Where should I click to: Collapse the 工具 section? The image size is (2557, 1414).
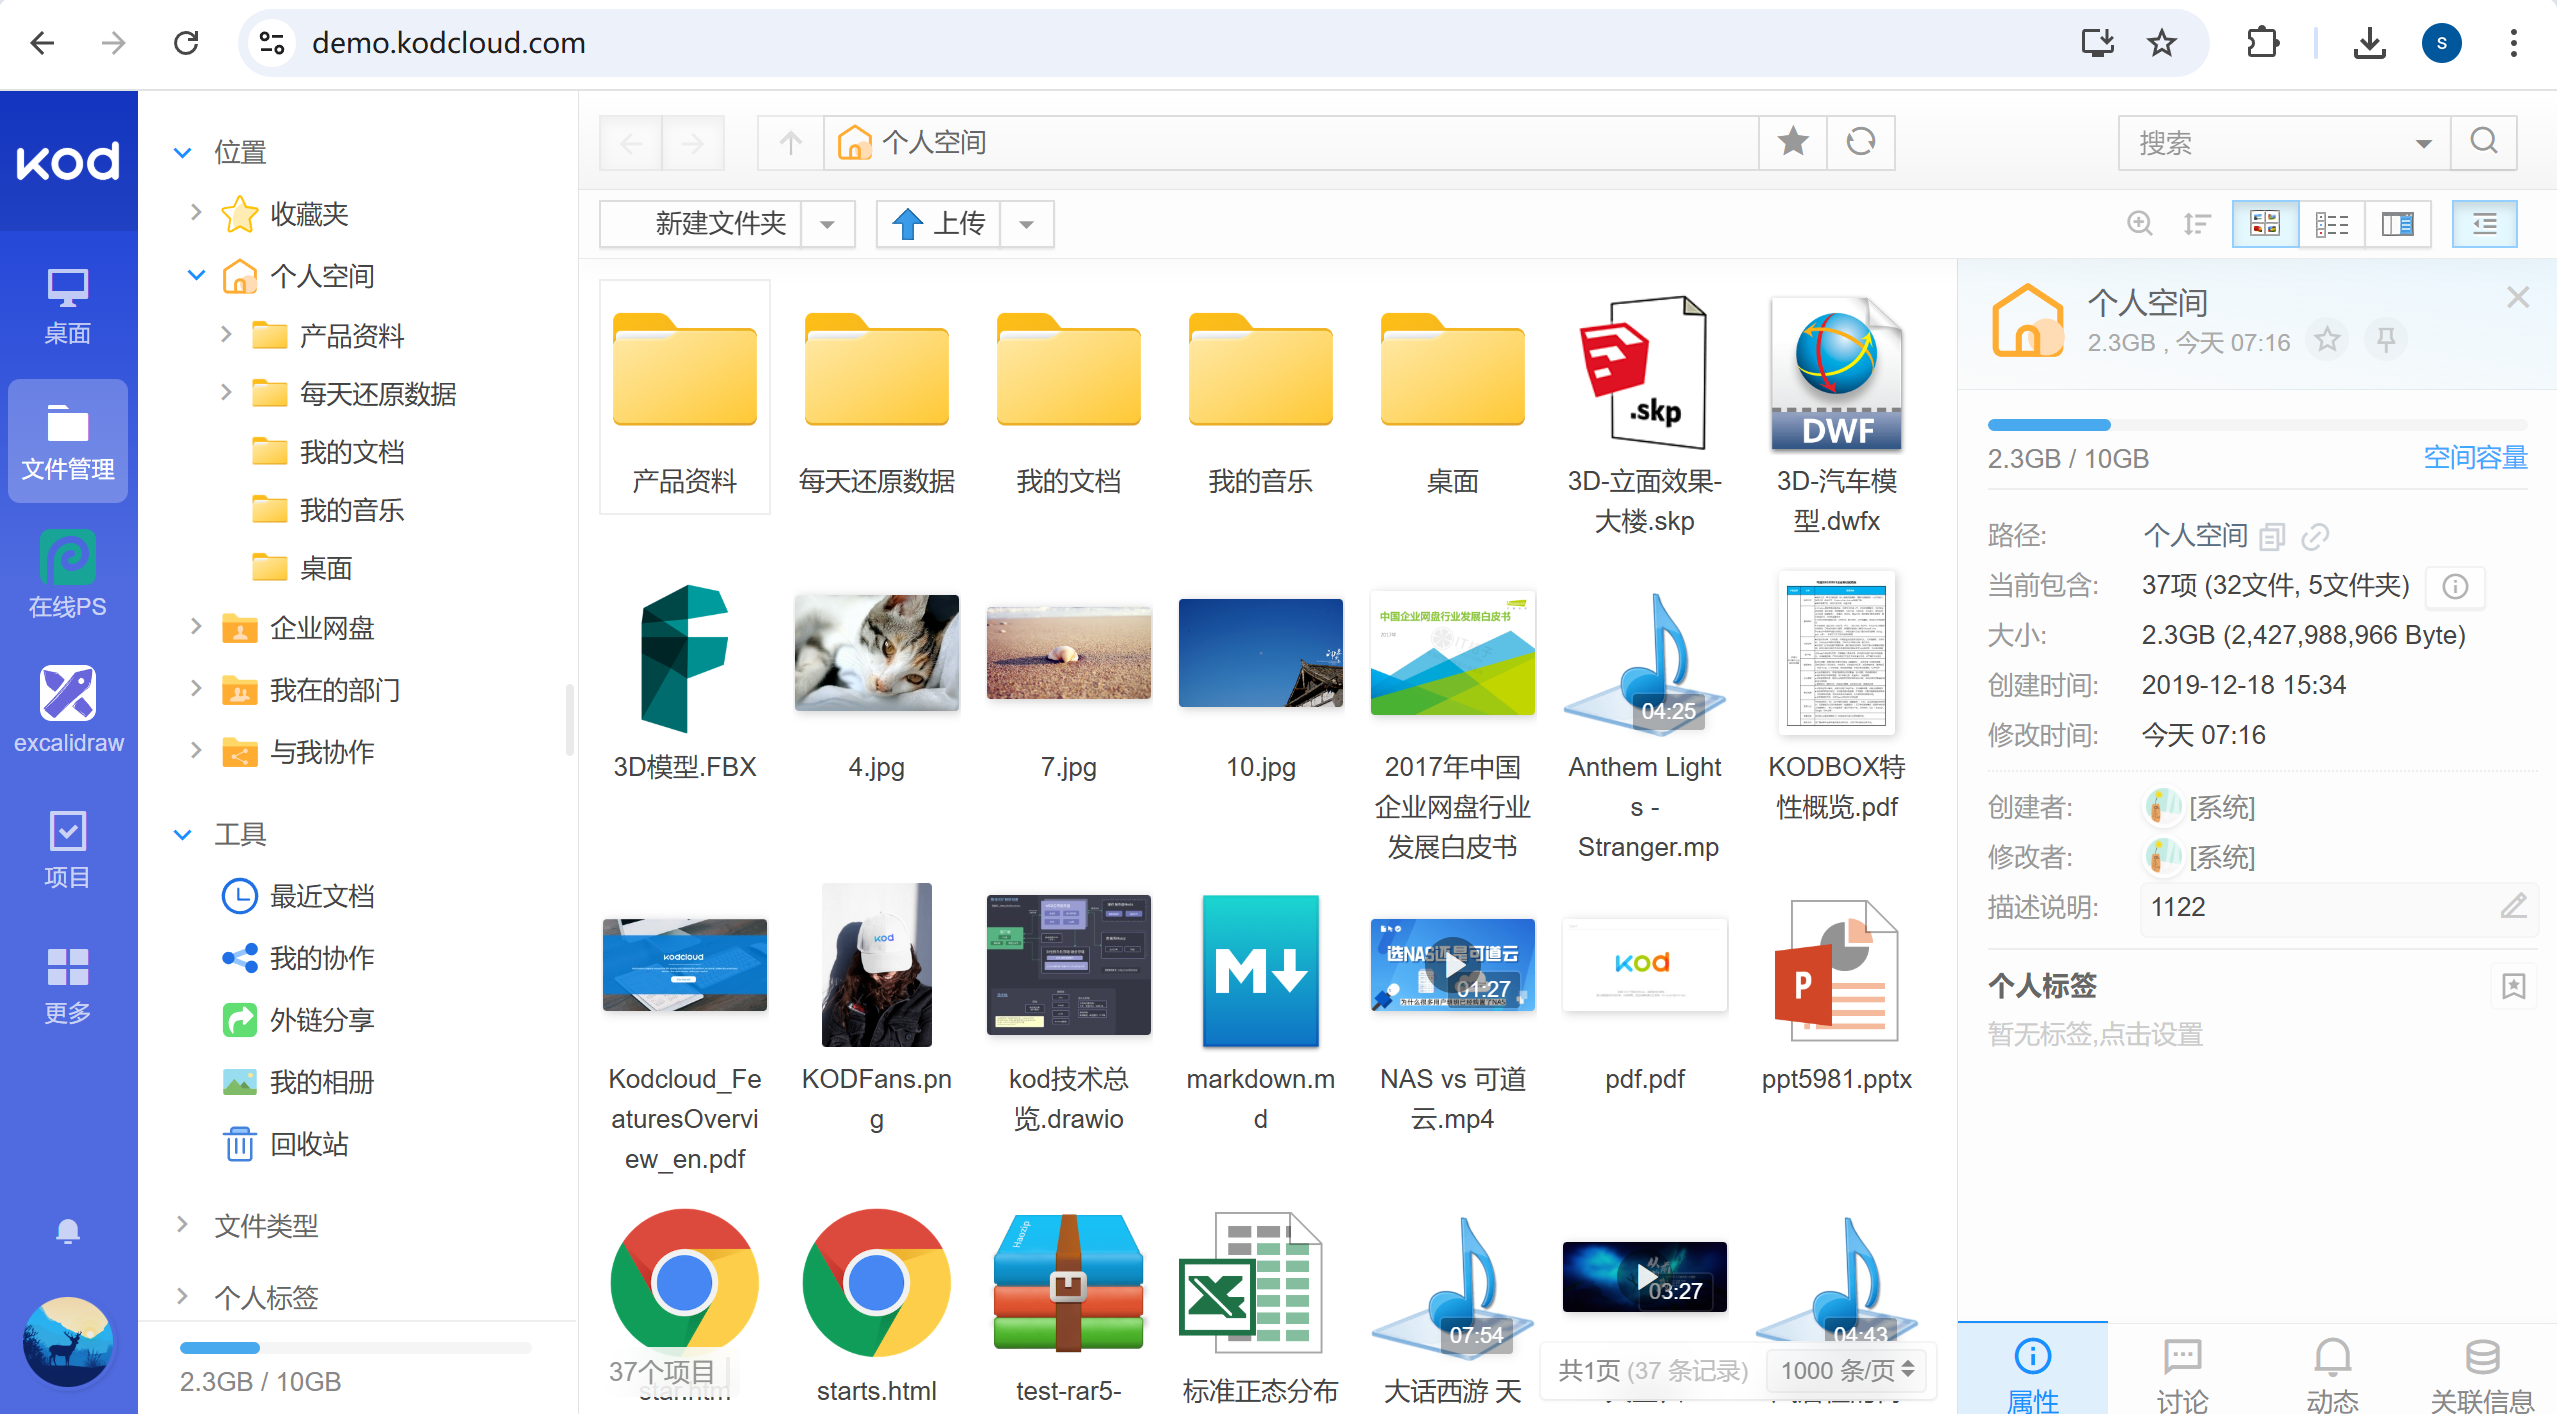pos(182,834)
